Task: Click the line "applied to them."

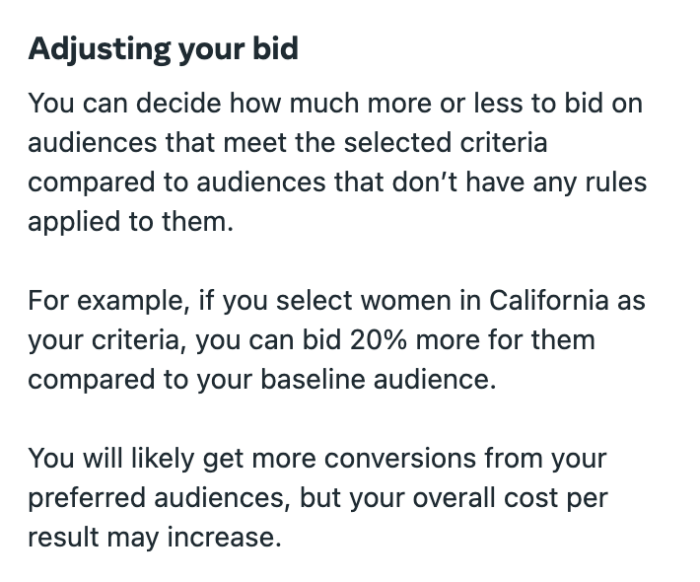Action: [131, 222]
